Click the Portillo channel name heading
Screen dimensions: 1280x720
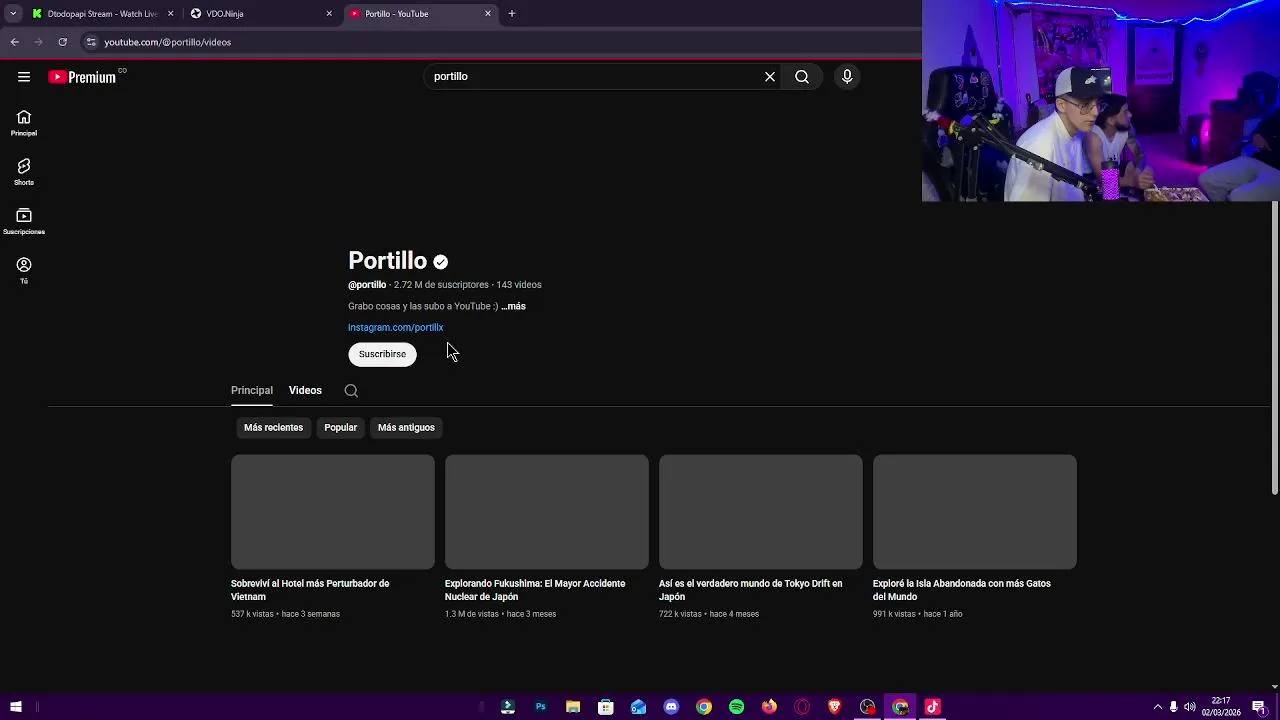point(387,261)
